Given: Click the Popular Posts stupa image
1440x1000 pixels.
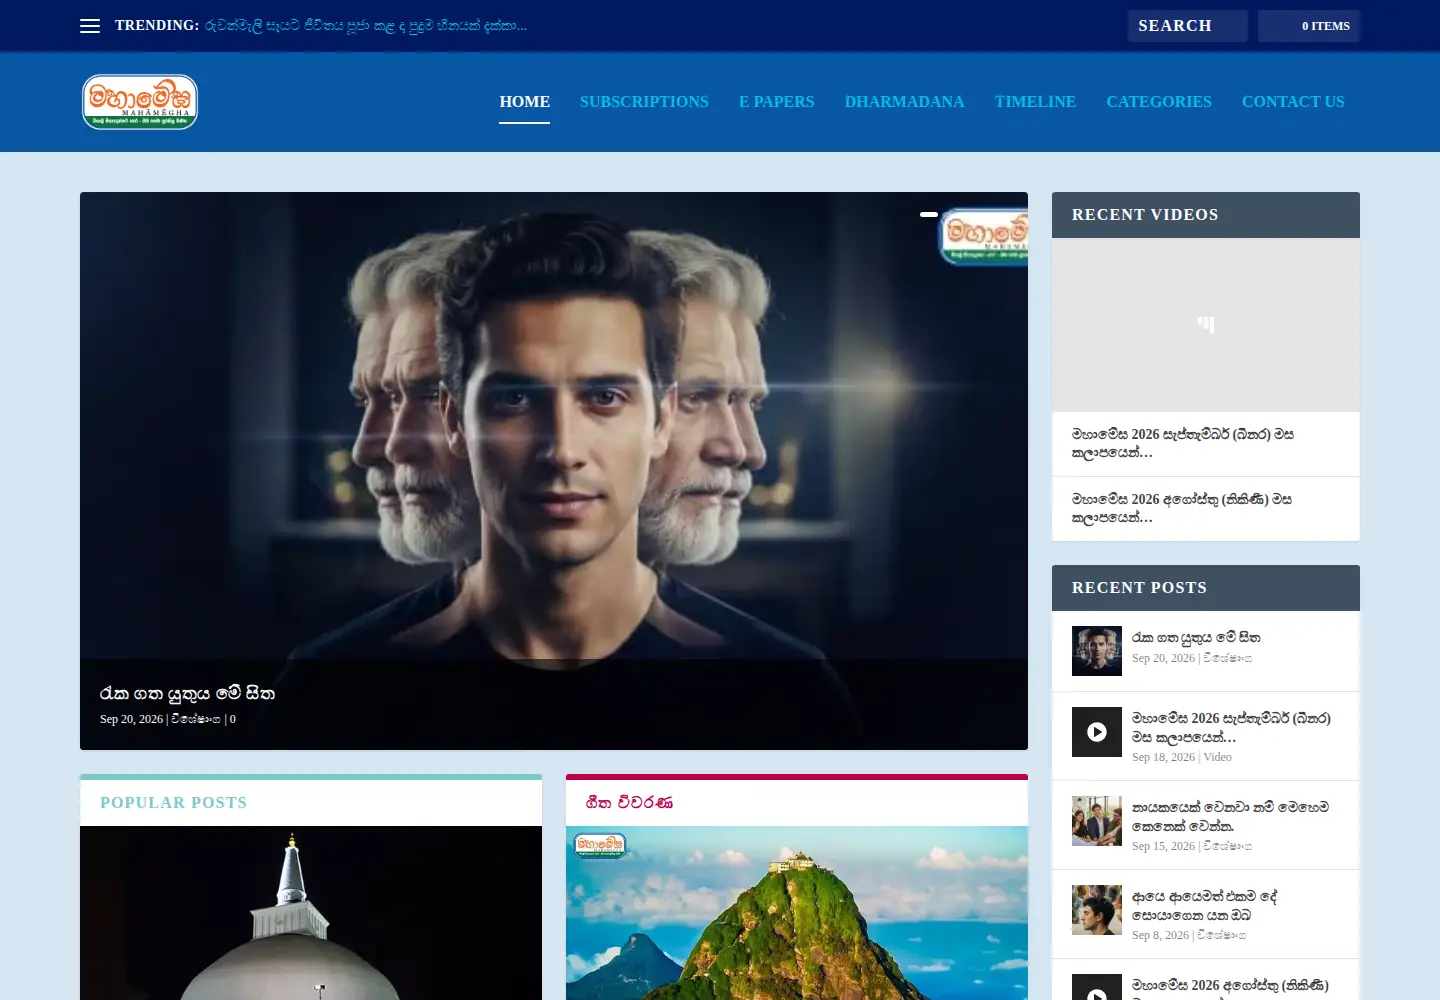Looking at the screenshot, I should coord(311,913).
